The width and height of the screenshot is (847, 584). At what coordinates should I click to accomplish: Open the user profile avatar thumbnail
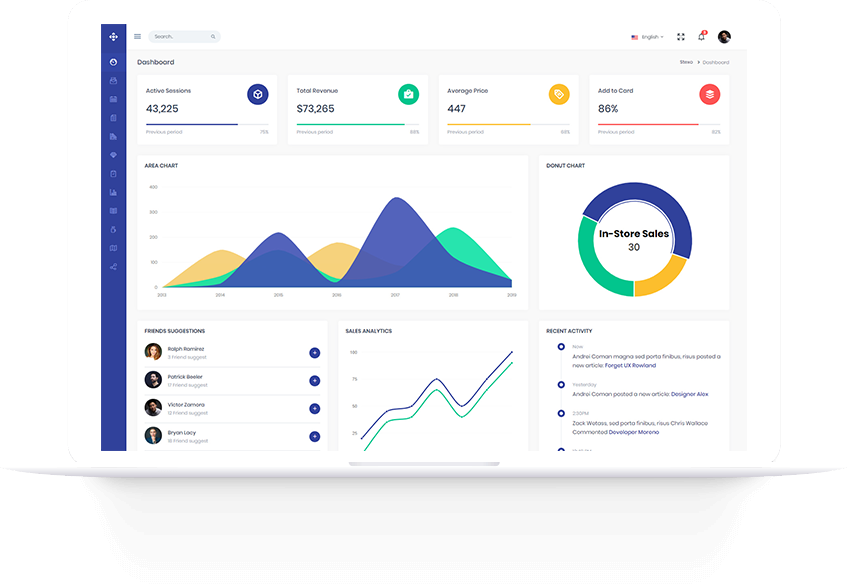[724, 36]
